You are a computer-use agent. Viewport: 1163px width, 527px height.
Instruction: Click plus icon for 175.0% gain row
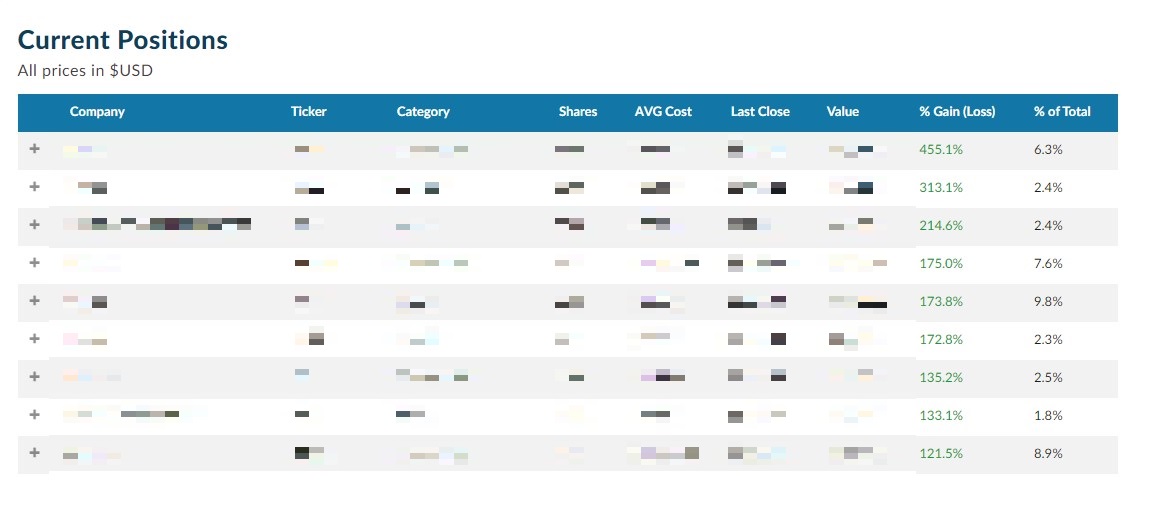point(34,262)
